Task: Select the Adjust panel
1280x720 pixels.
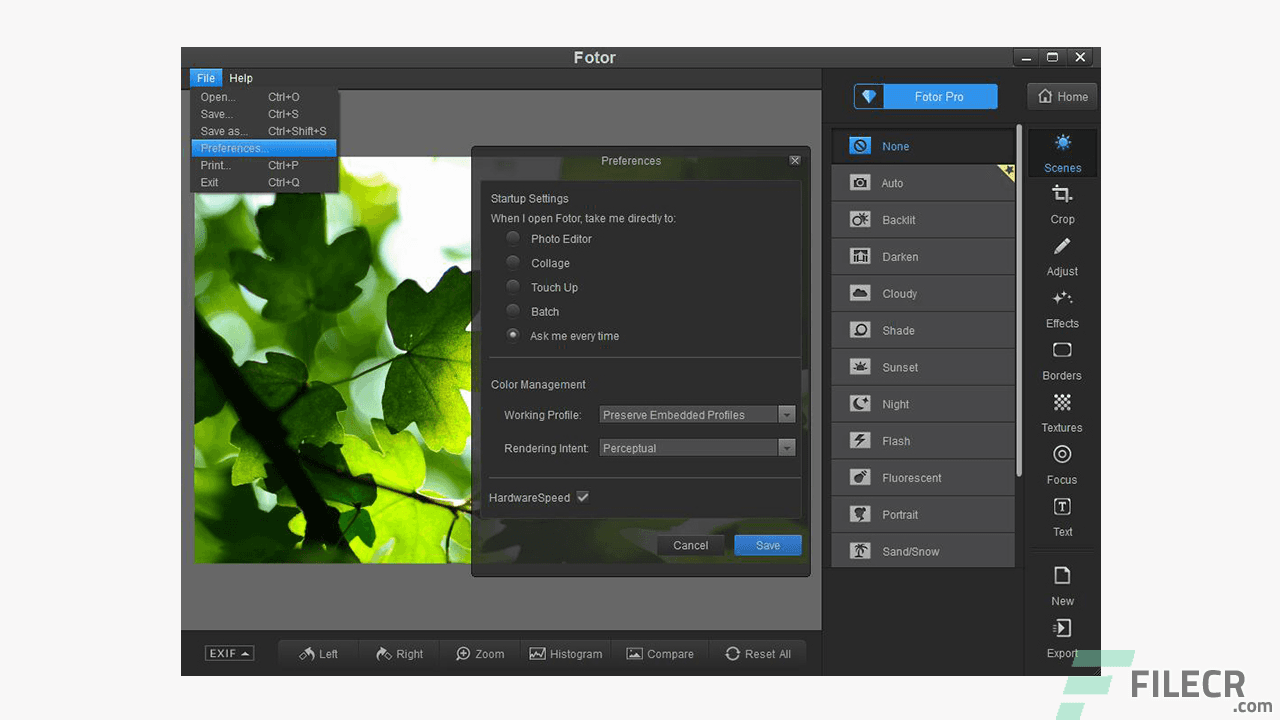Action: pyautogui.click(x=1062, y=256)
